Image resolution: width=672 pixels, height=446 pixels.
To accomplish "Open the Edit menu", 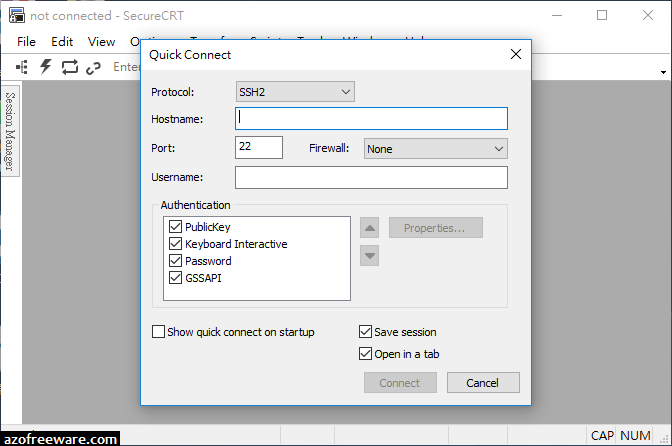I will tap(62, 42).
